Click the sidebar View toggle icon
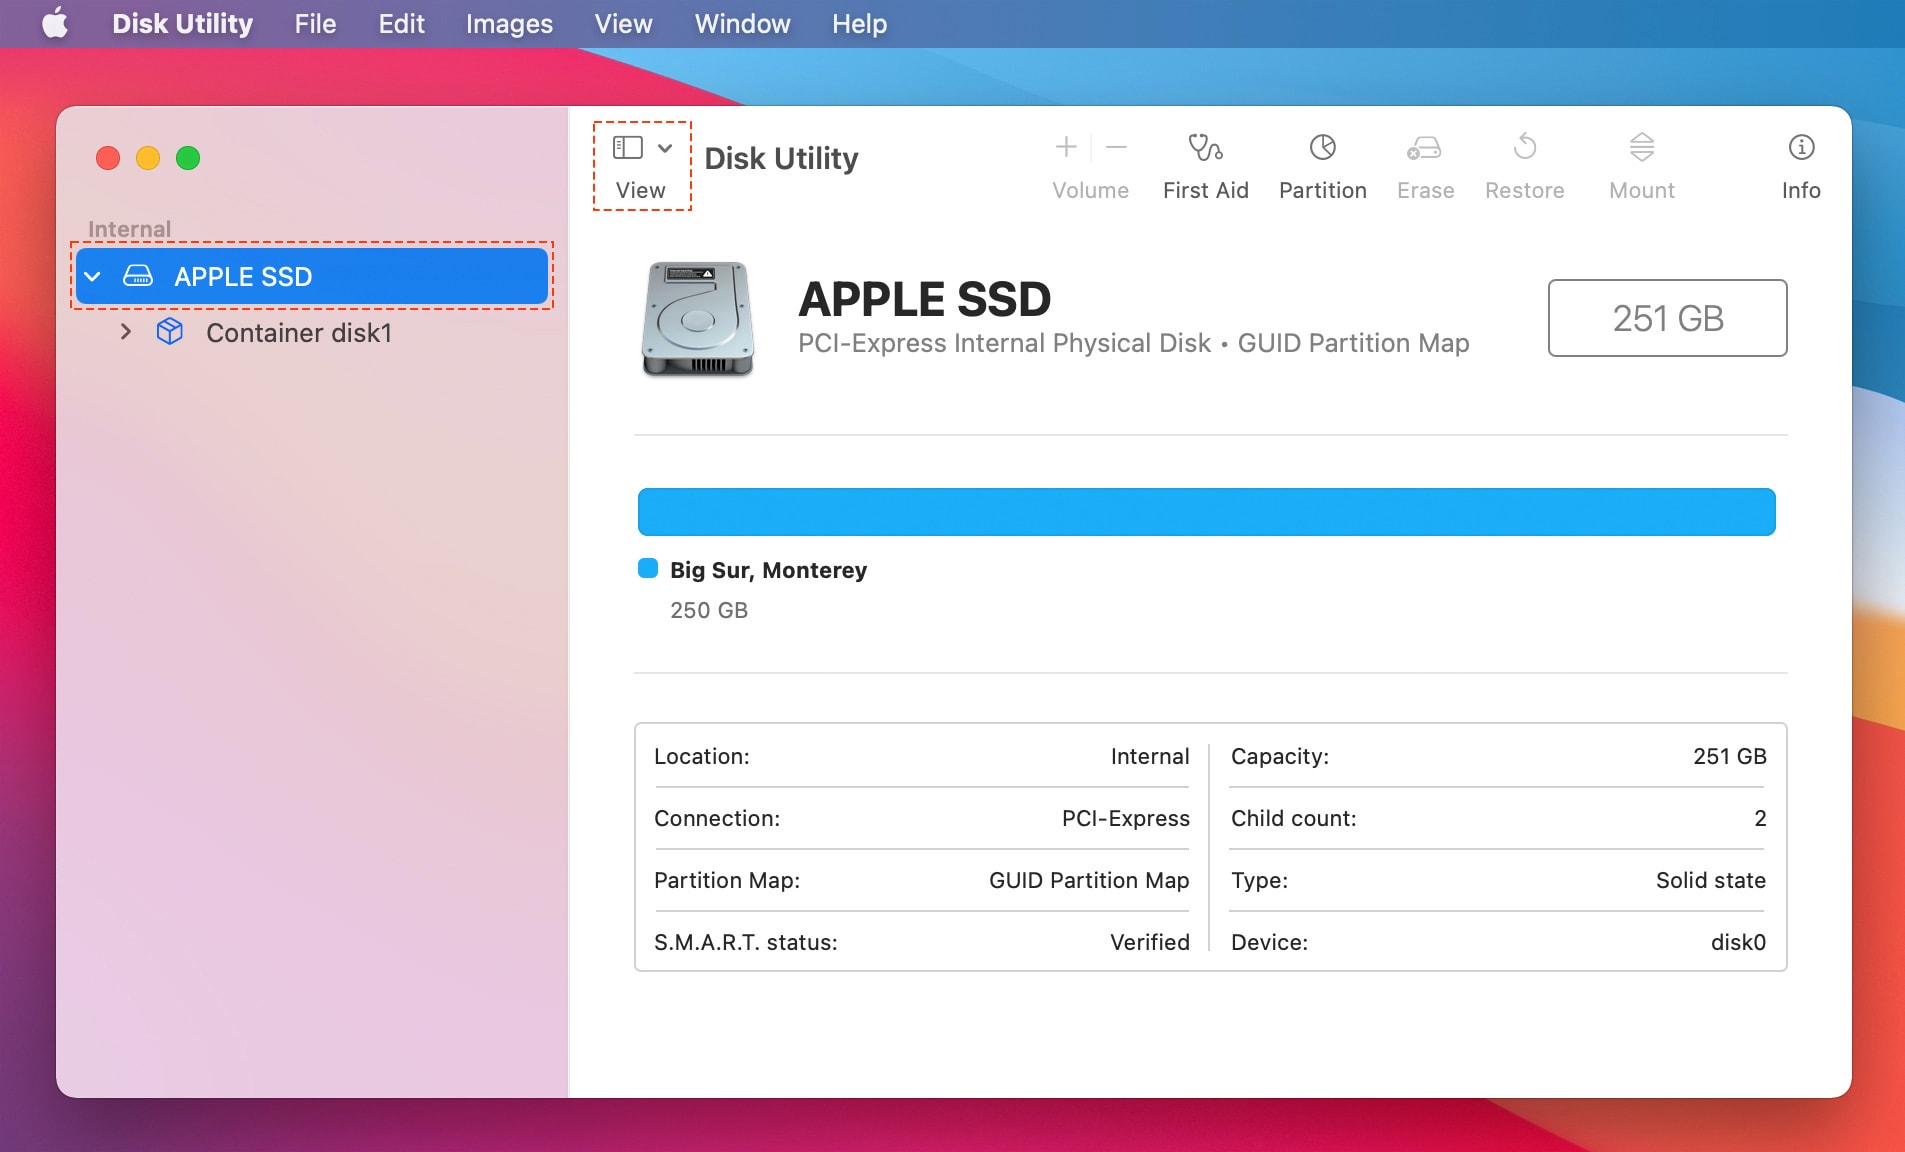The height and width of the screenshot is (1152, 1905). [627, 146]
